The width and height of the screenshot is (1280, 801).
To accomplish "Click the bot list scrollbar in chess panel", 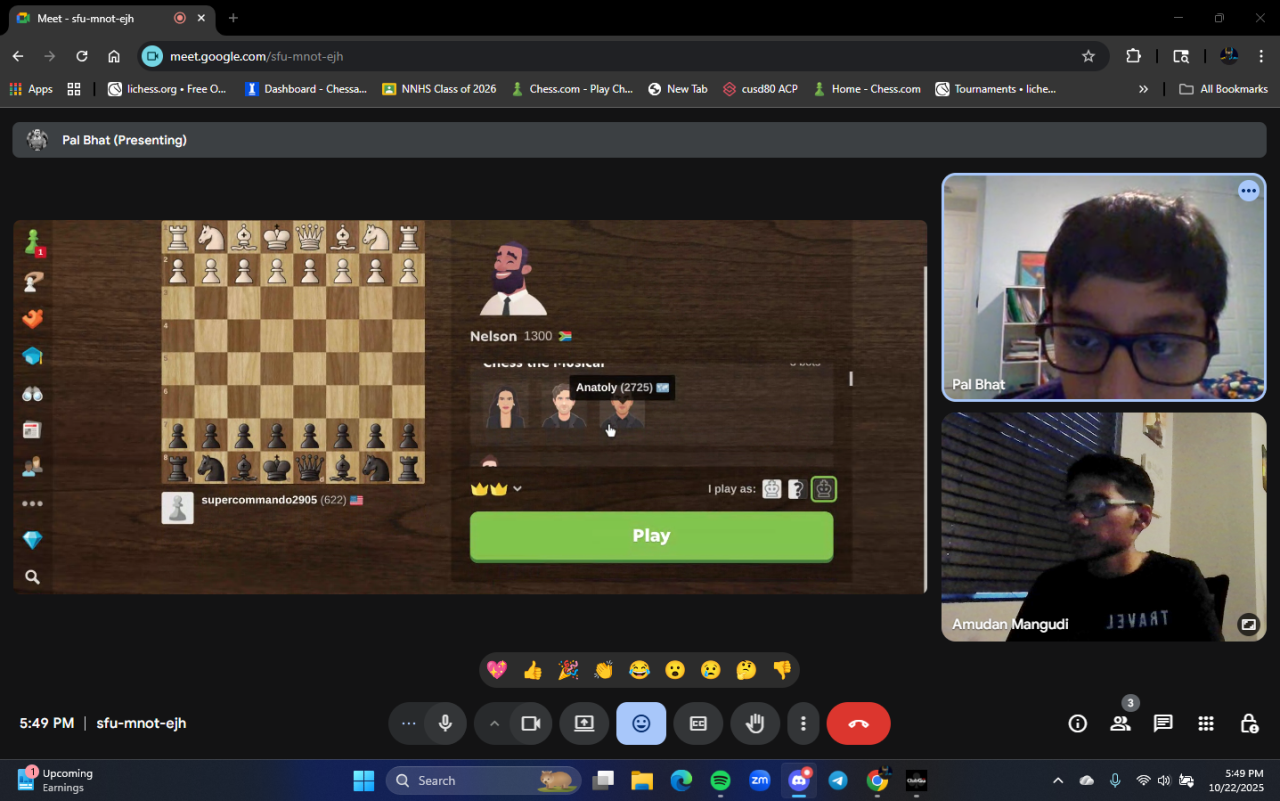I will pyautogui.click(x=851, y=379).
